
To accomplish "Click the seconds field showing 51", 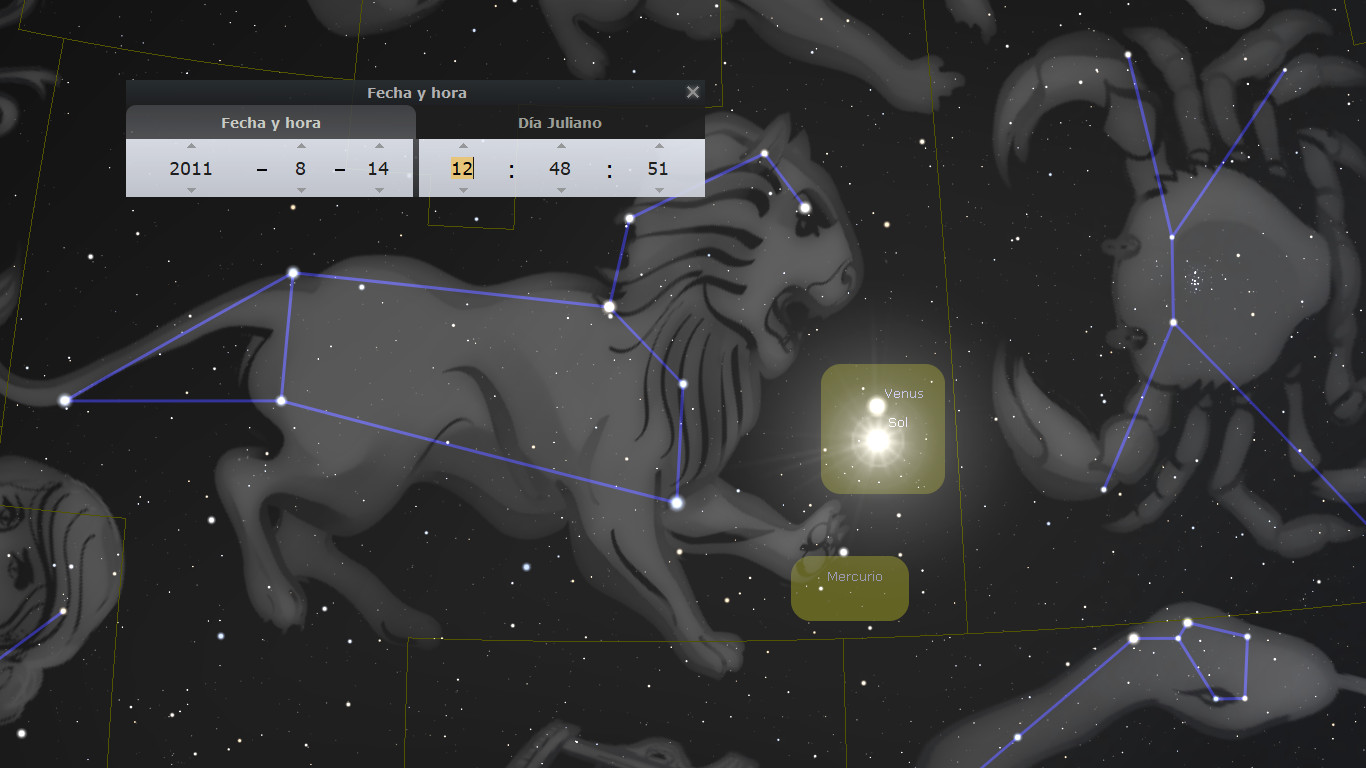I will [x=658, y=168].
